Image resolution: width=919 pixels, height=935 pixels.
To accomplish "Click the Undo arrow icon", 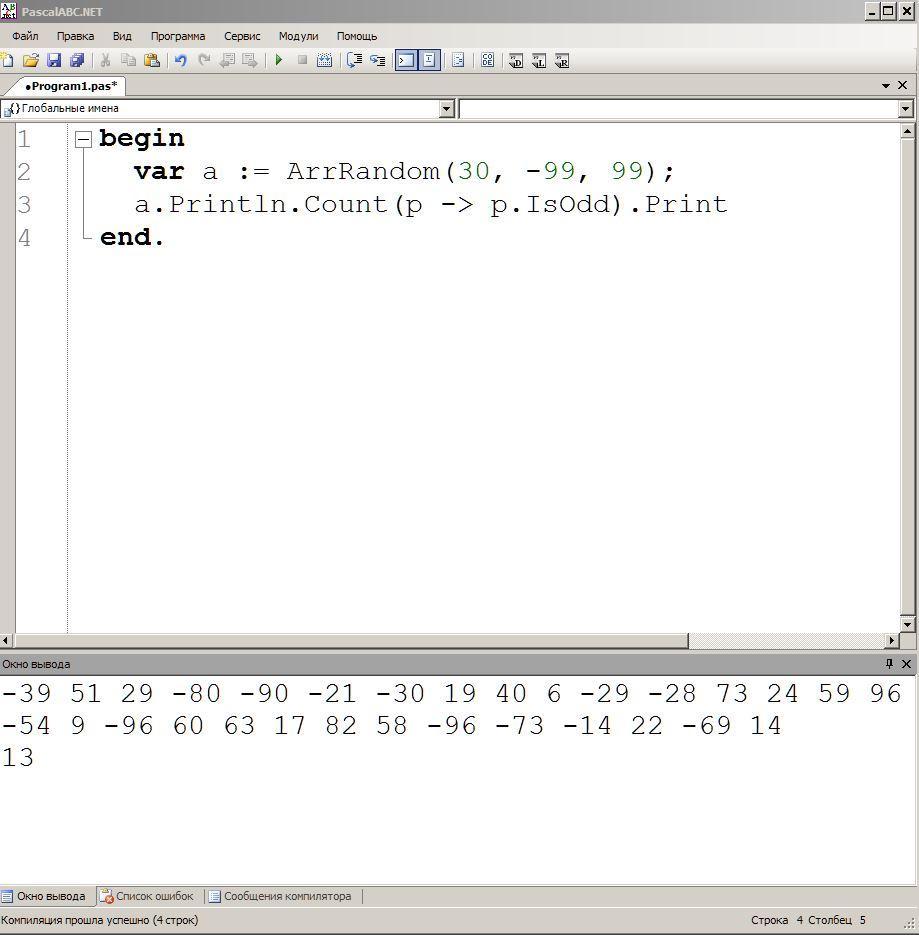I will [x=181, y=60].
